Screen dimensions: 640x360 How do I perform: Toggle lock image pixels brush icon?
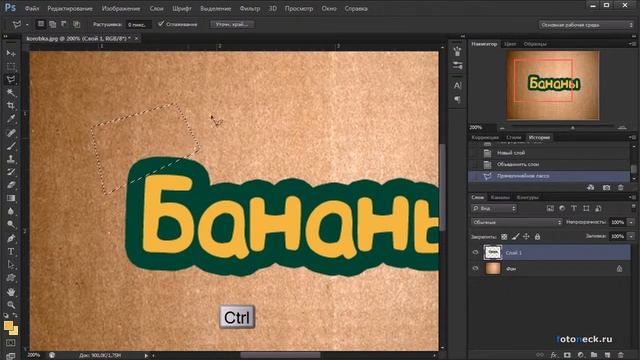pyautogui.click(x=516, y=236)
